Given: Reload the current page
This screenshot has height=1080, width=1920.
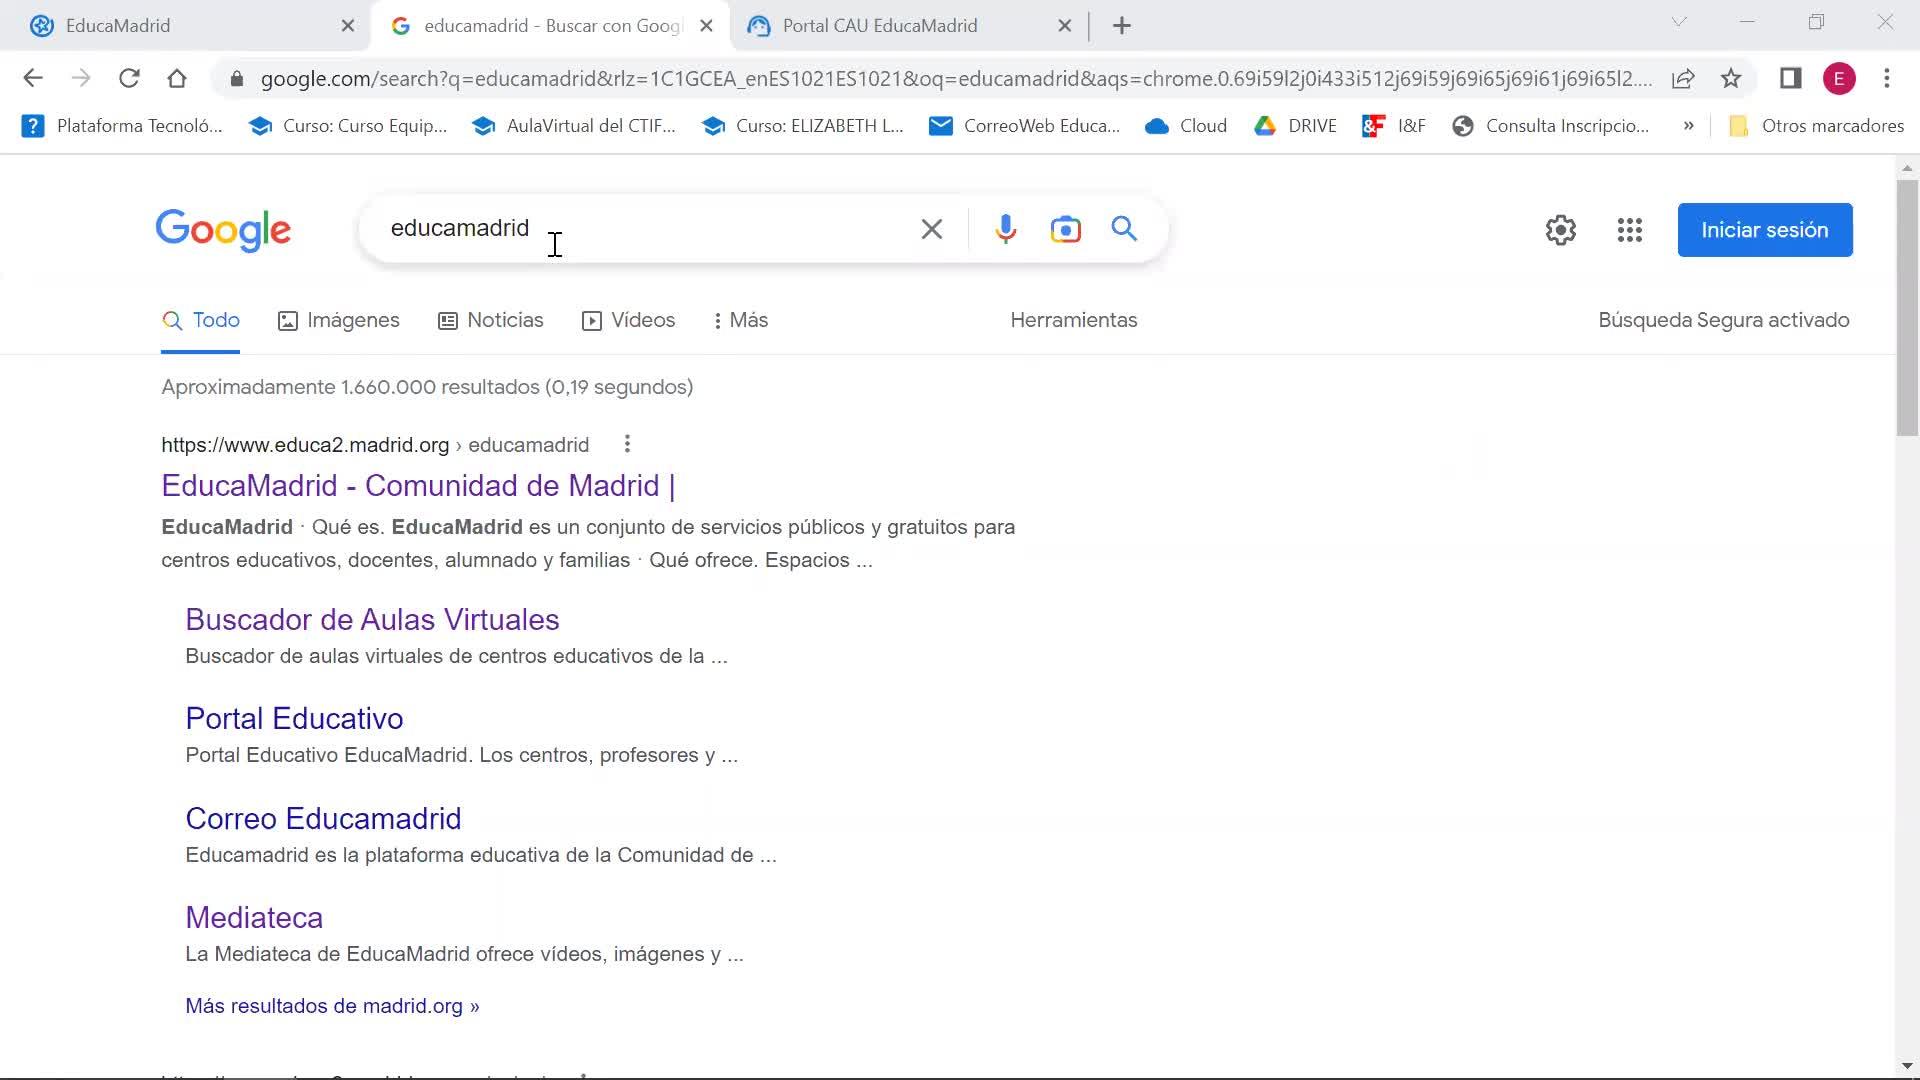Looking at the screenshot, I should [129, 78].
